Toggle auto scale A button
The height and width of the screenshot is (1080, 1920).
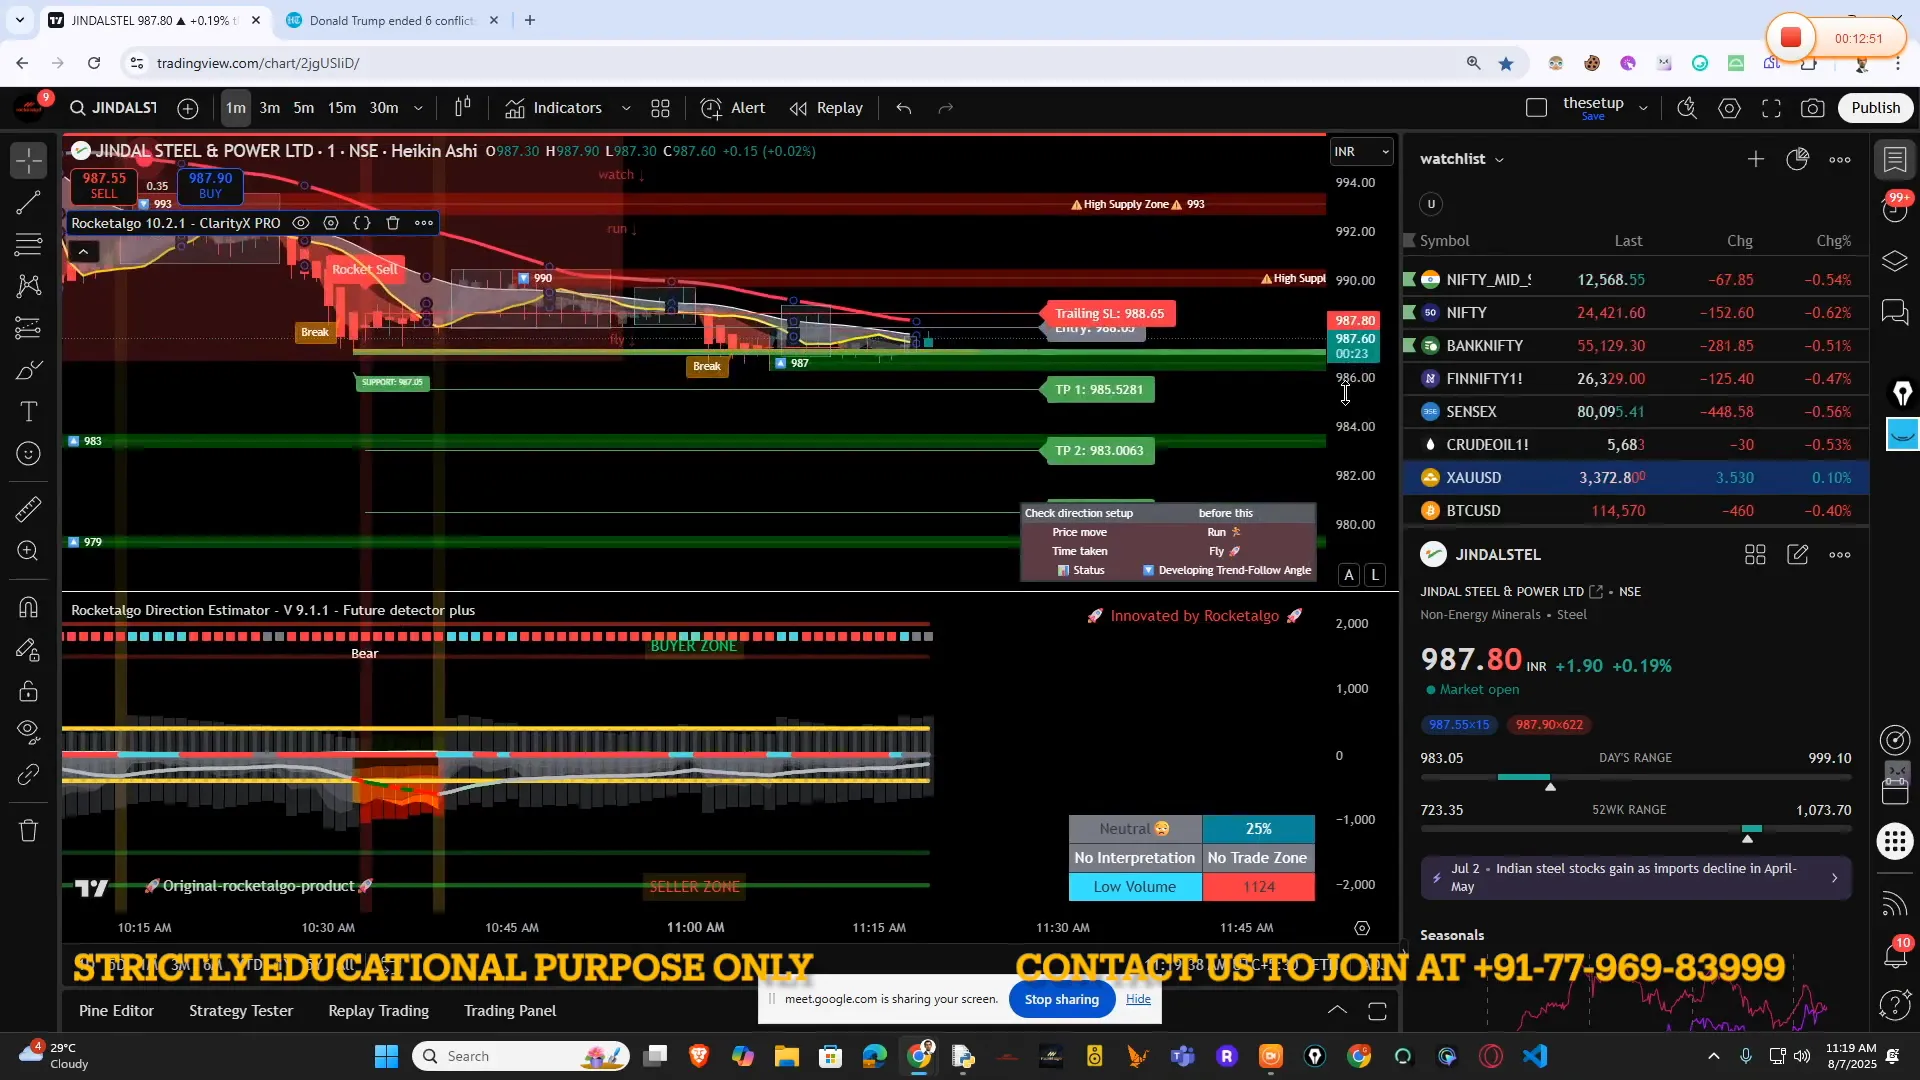[x=1349, y=575]
